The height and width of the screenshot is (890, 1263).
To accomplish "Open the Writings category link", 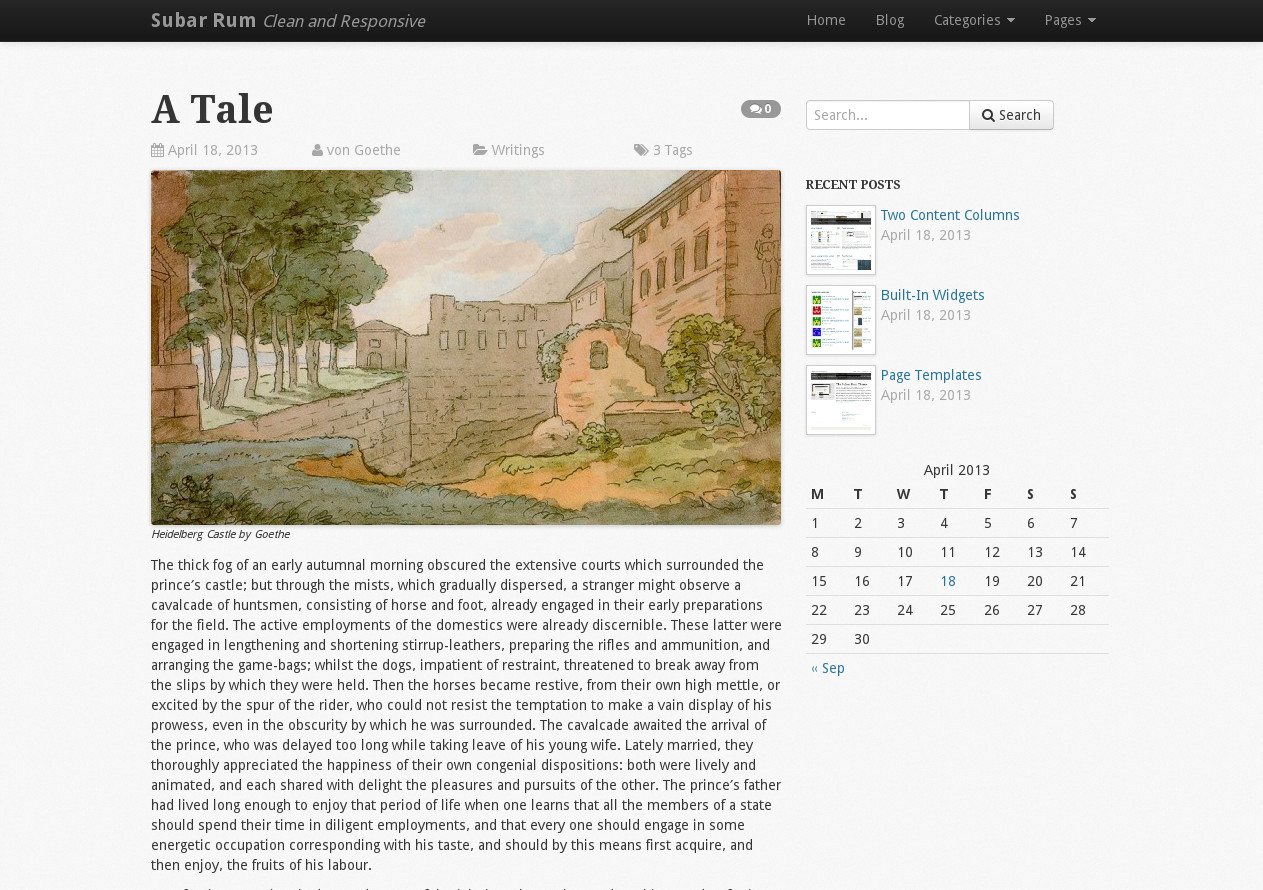I will [x=518, y=150].
